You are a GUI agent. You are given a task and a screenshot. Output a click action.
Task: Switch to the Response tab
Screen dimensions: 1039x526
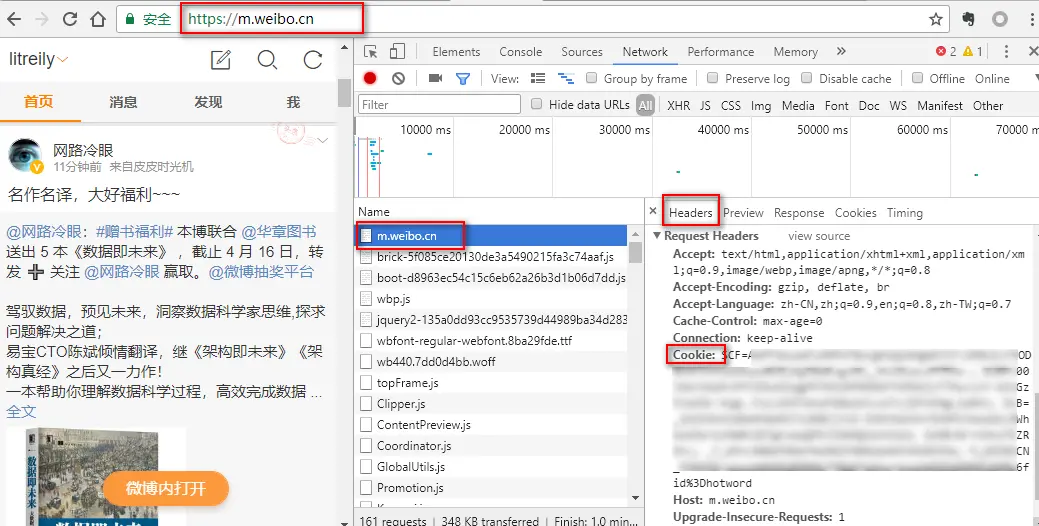[798, 213]
